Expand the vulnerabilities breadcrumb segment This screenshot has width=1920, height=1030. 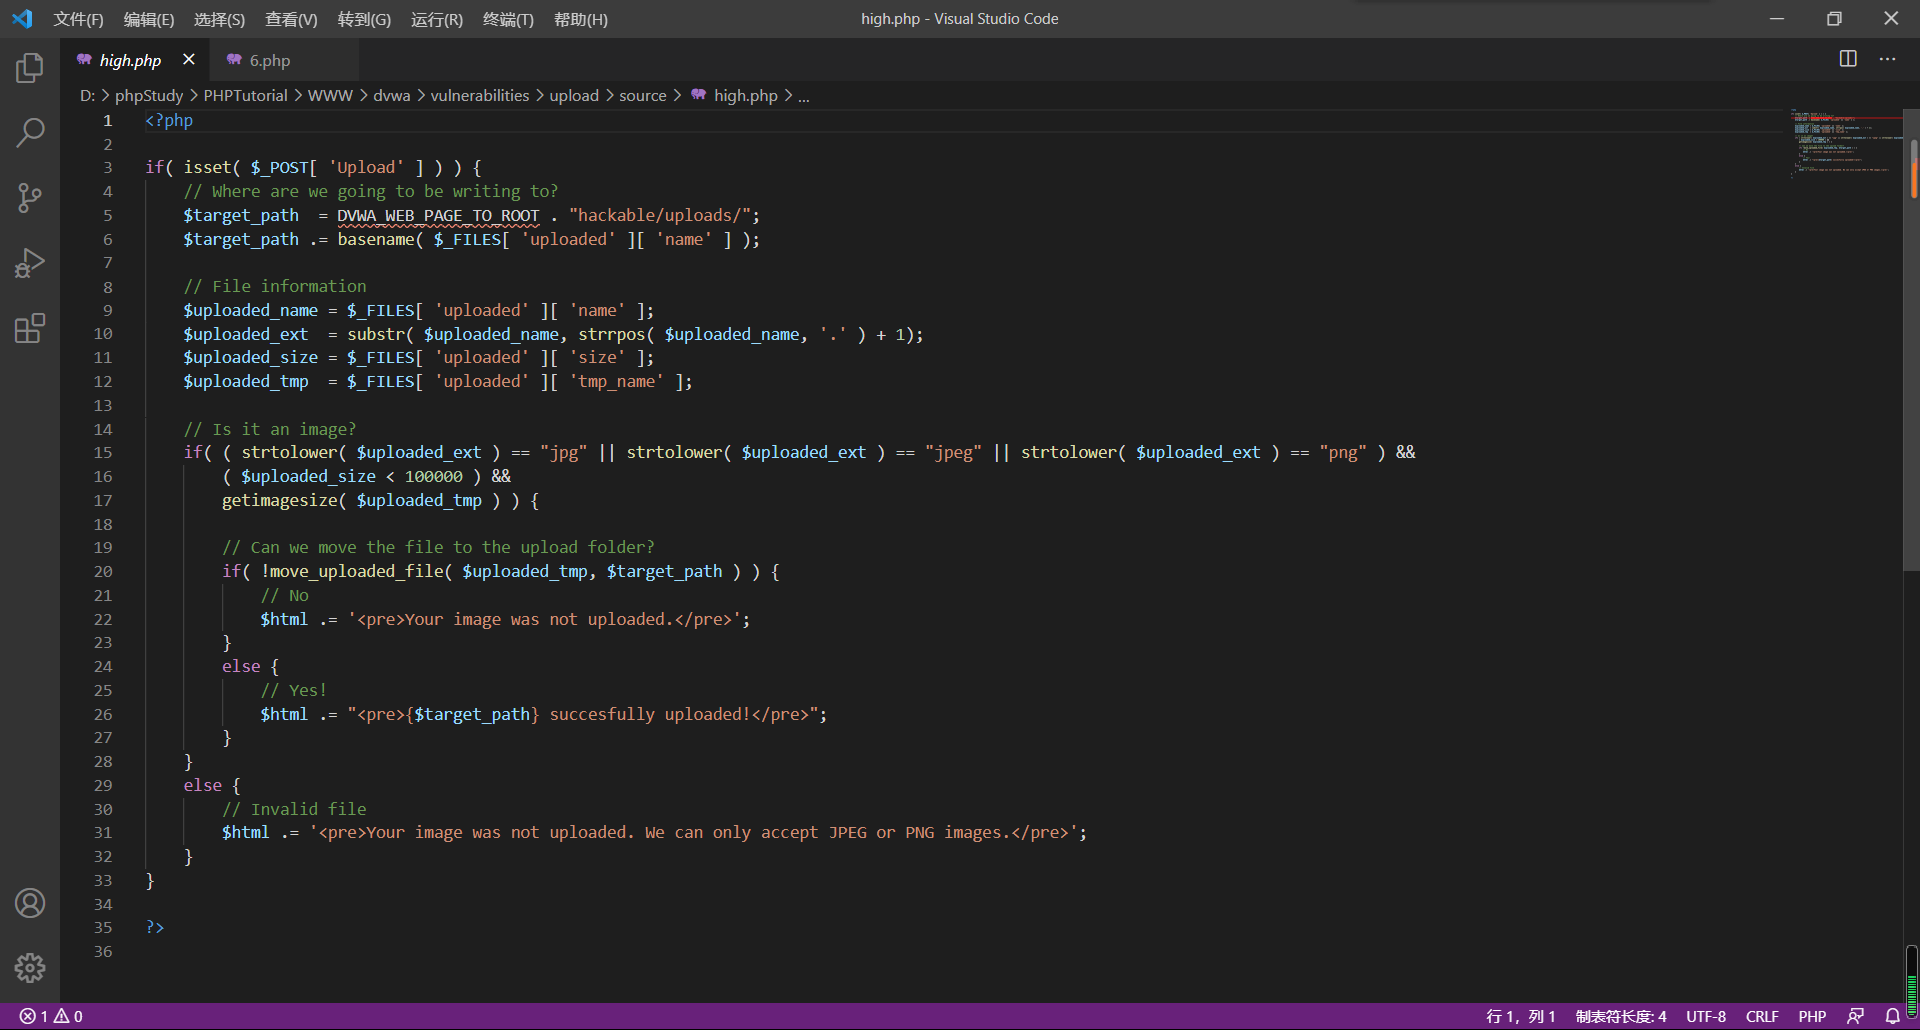480,95
